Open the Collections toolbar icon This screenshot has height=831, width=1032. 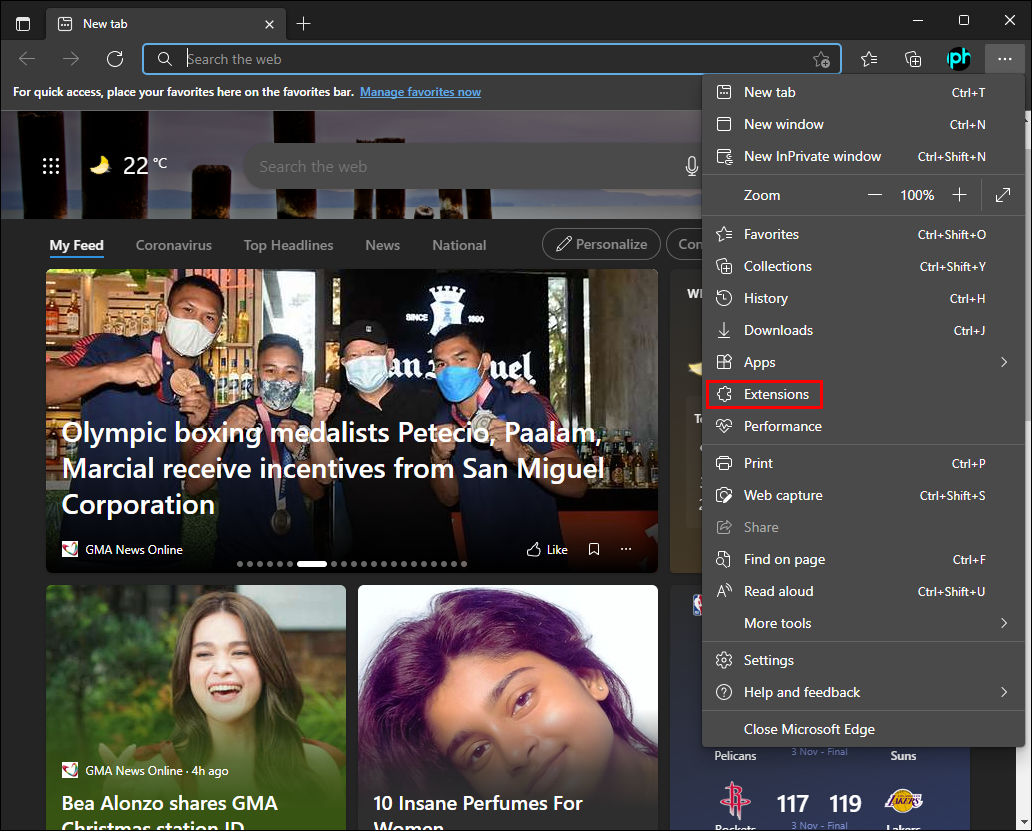click(913, 59)
